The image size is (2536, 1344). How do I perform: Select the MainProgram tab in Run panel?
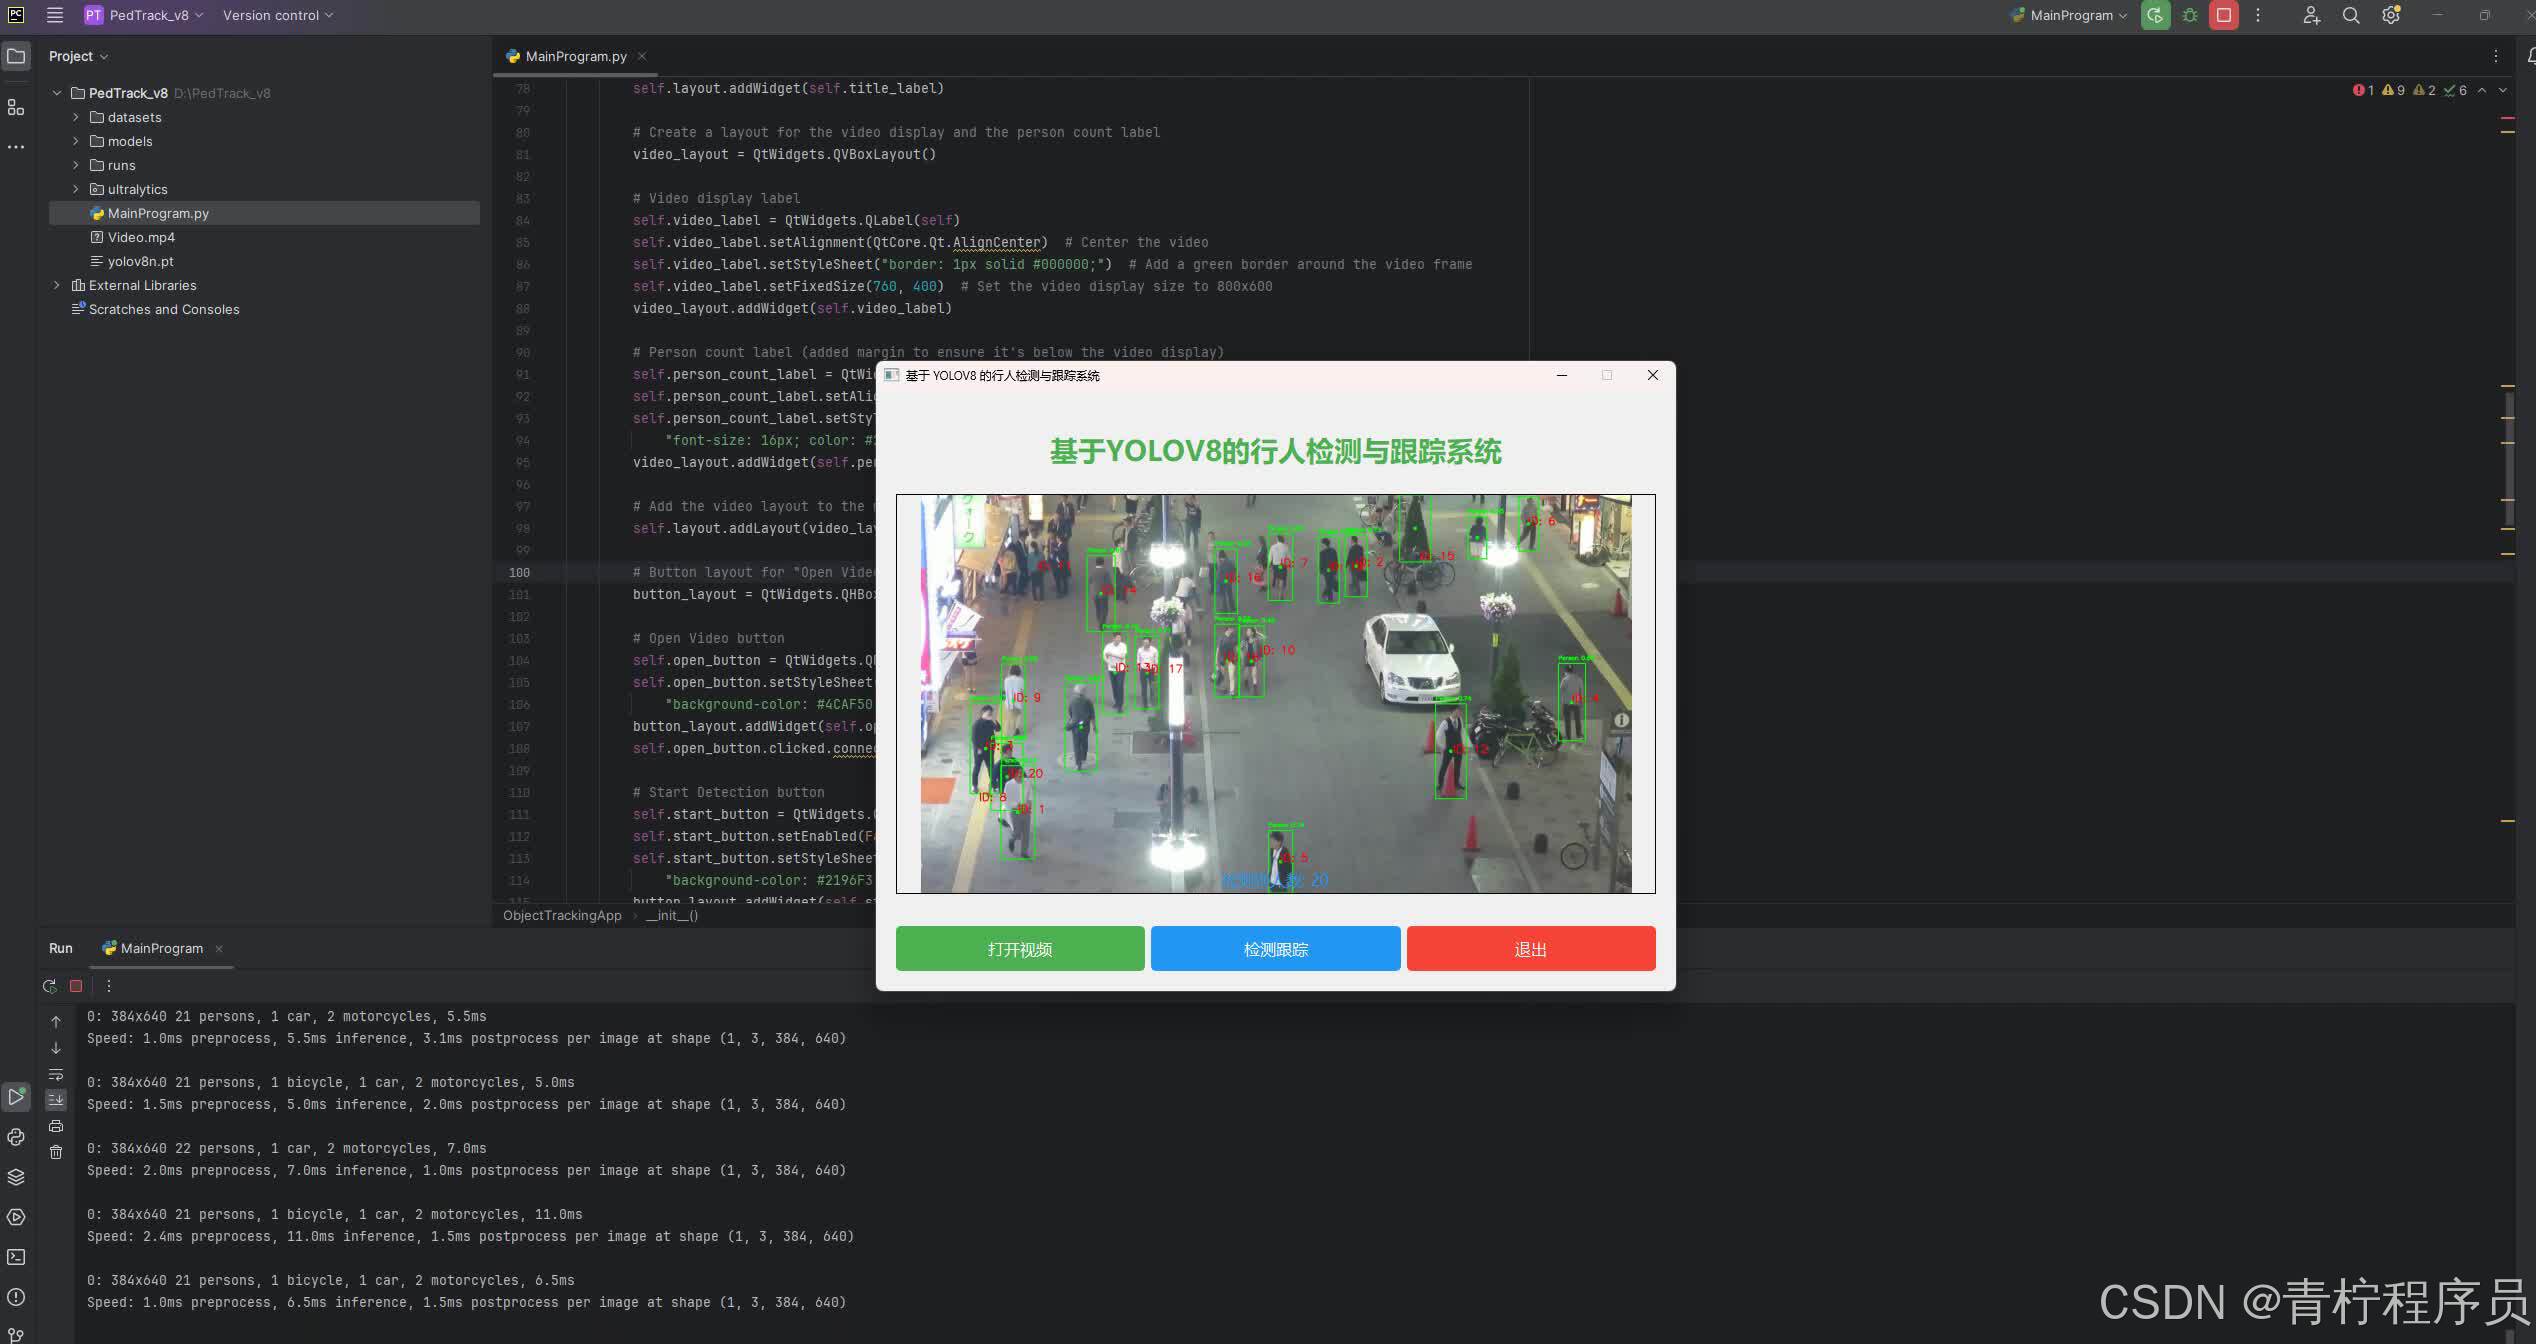[161, 948]
